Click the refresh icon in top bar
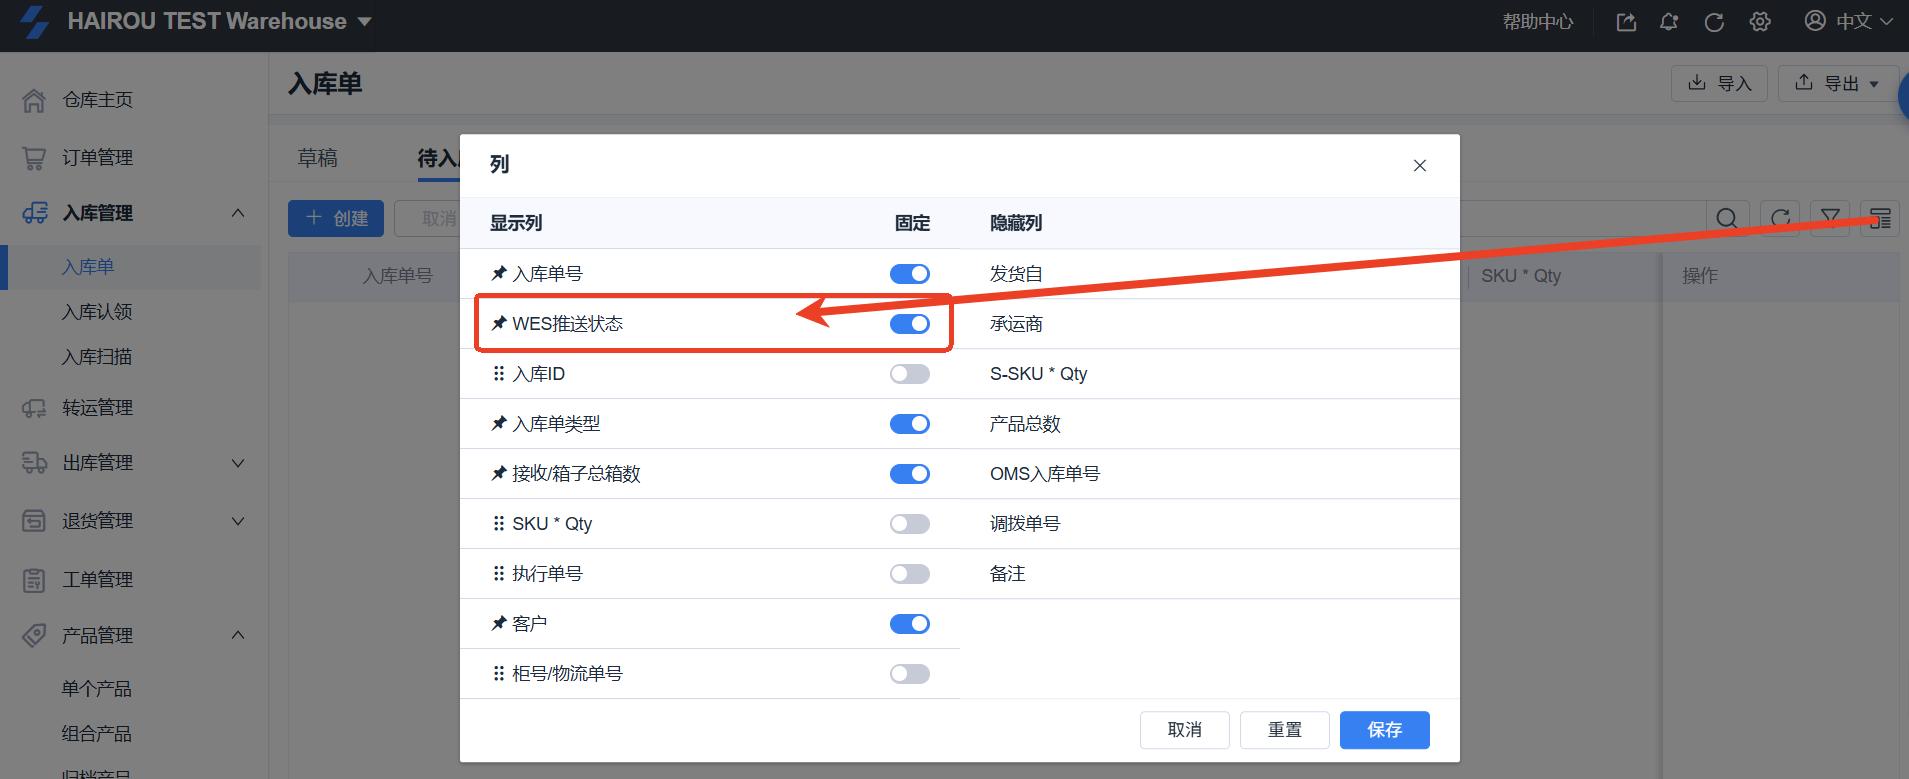This screenshot has height=779, width=1909. 1714,22
